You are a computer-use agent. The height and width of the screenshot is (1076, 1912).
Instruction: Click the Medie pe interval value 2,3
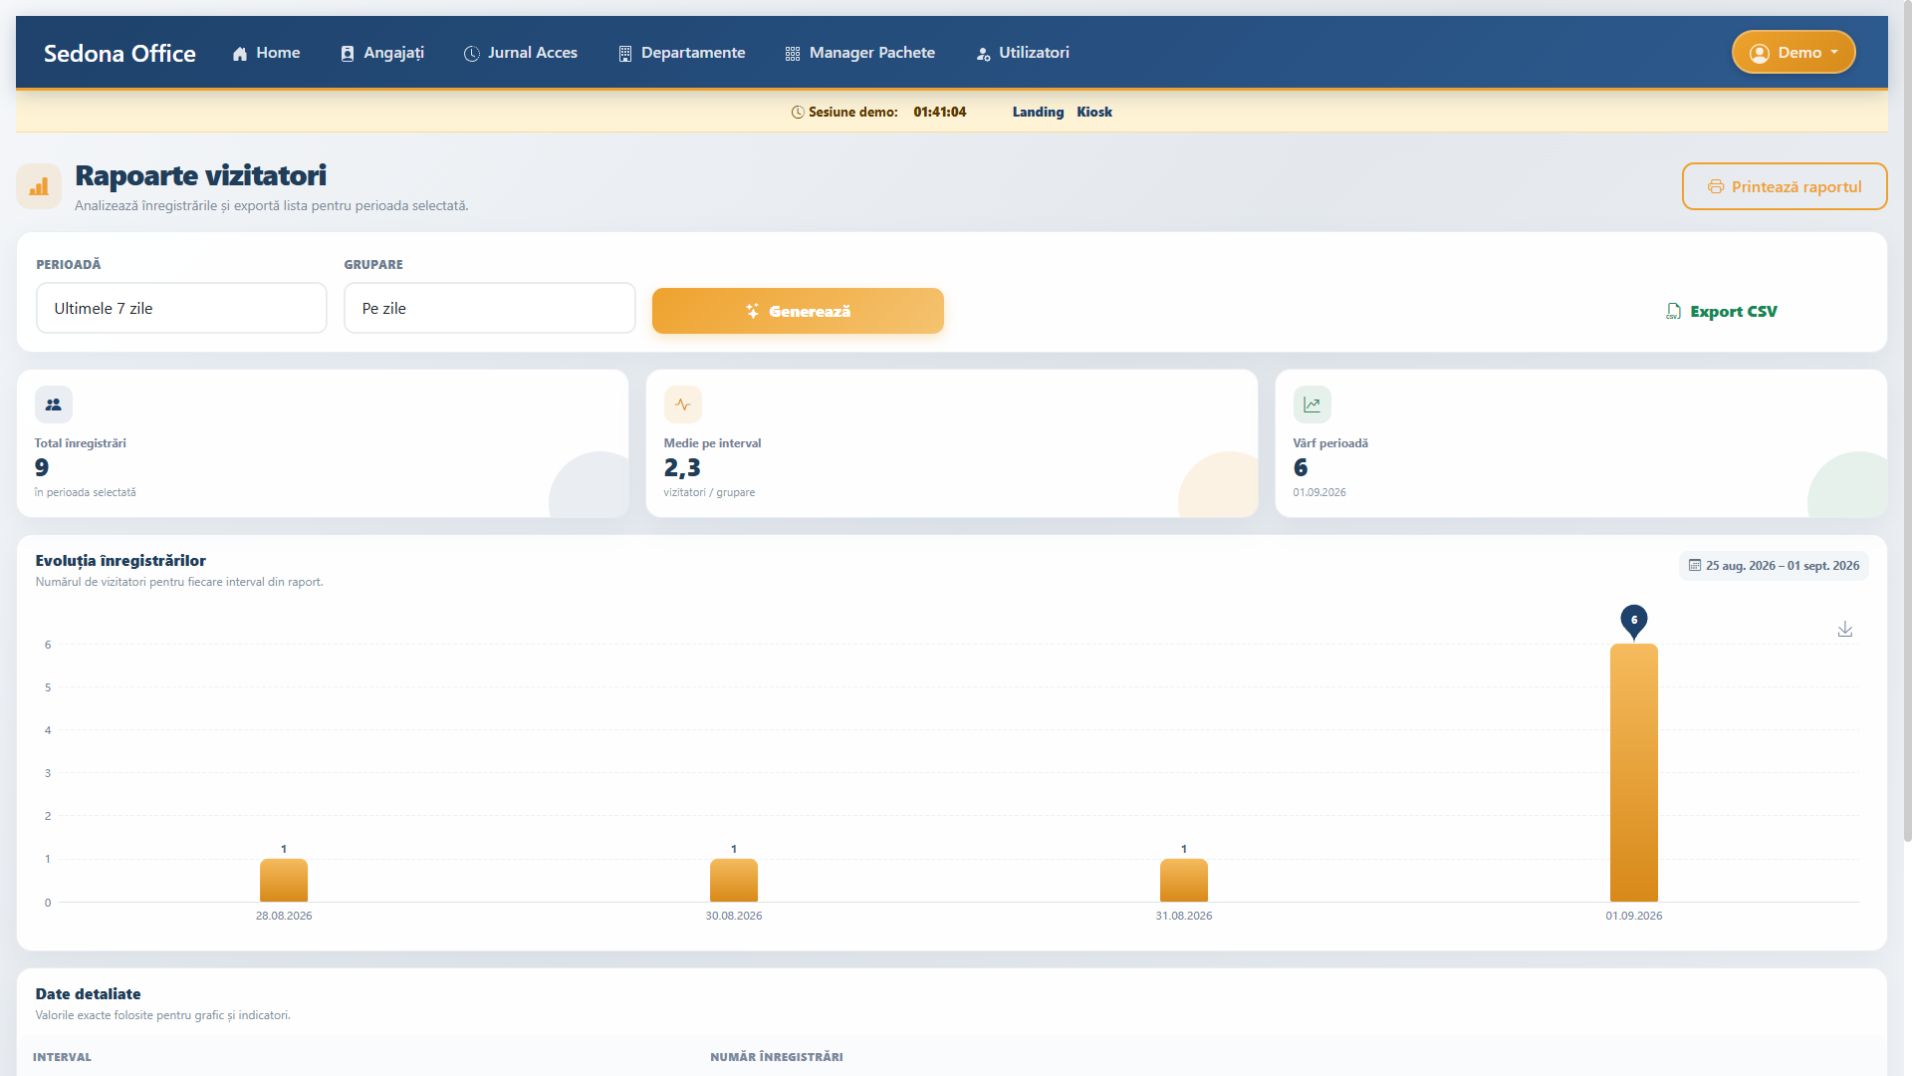pos(682,468)
